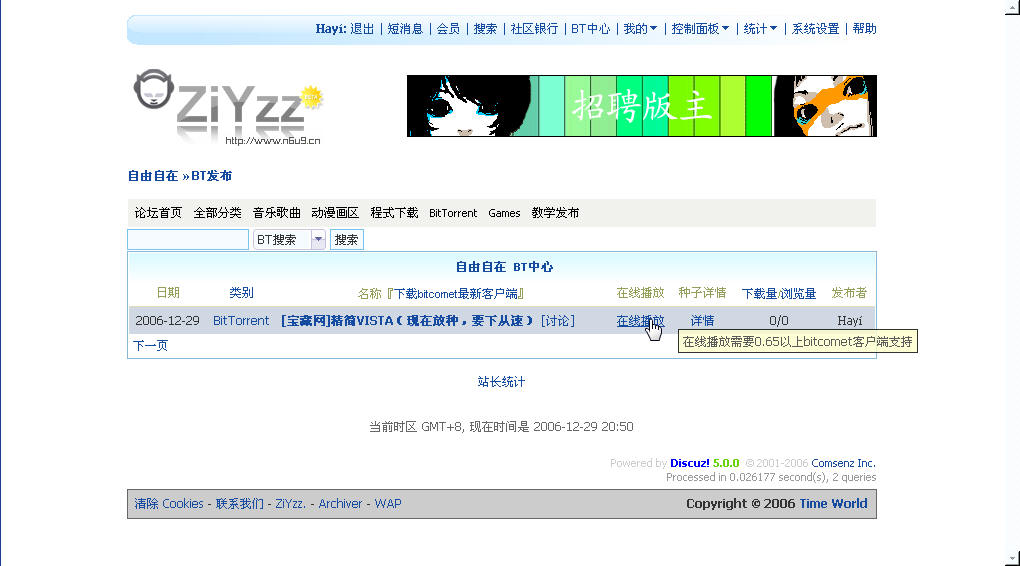Open the BT搜索 search type dropdown
1020x566 pixels.
pyautogui.click(x=289, y=239)
